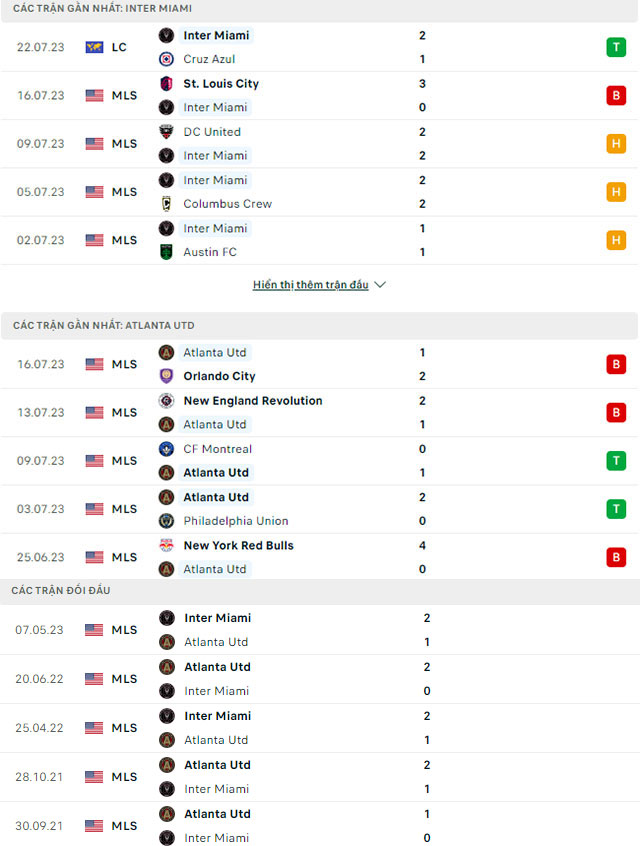Viewport: 640px width, 846px height.
Task: Open the 'Hiển thị thêm trận đấu' link
Action: [310, 284]
